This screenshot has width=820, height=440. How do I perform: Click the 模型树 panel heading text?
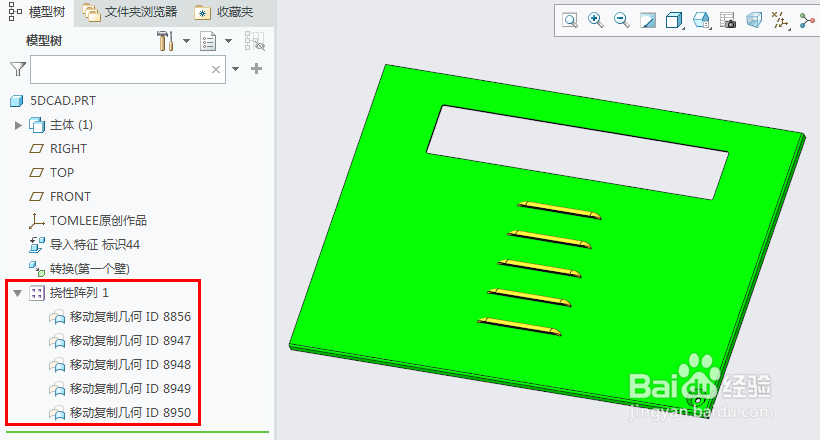coord(44,41)
